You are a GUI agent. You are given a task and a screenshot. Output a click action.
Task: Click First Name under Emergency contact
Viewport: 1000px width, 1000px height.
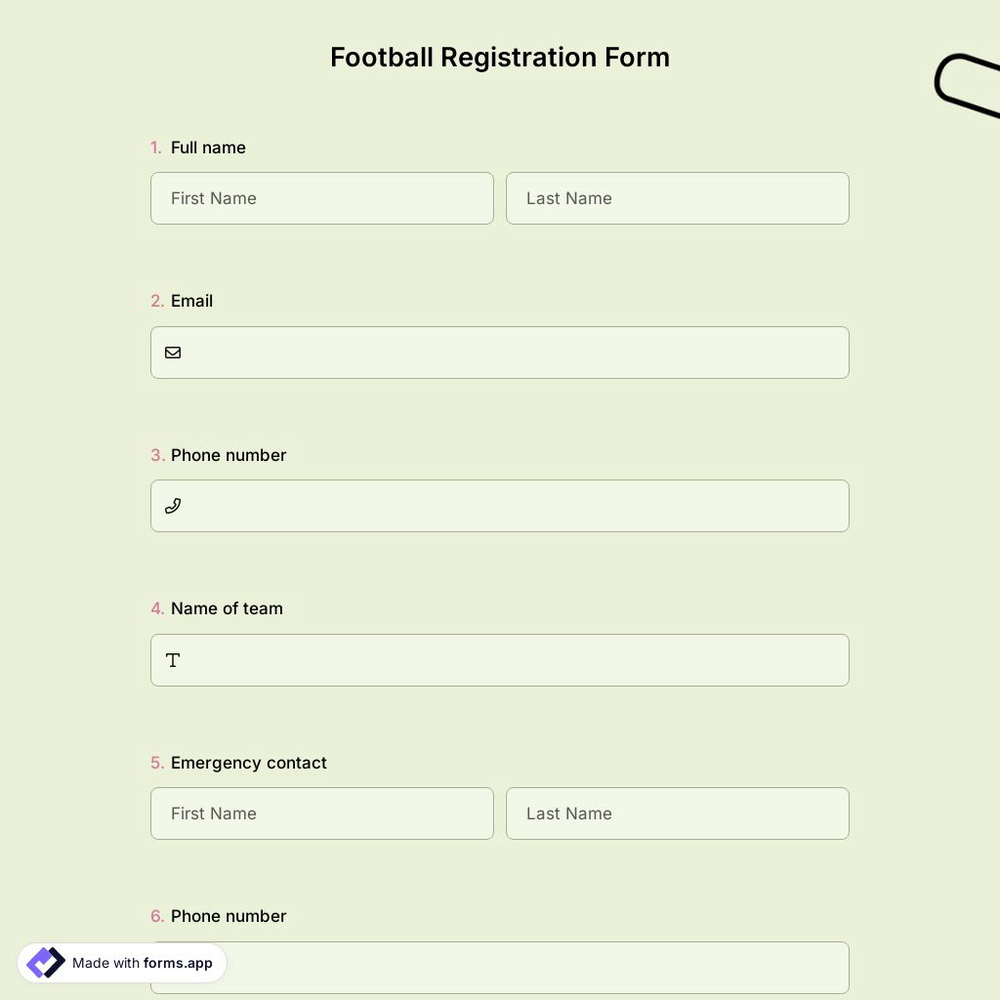tap(322, 813)
